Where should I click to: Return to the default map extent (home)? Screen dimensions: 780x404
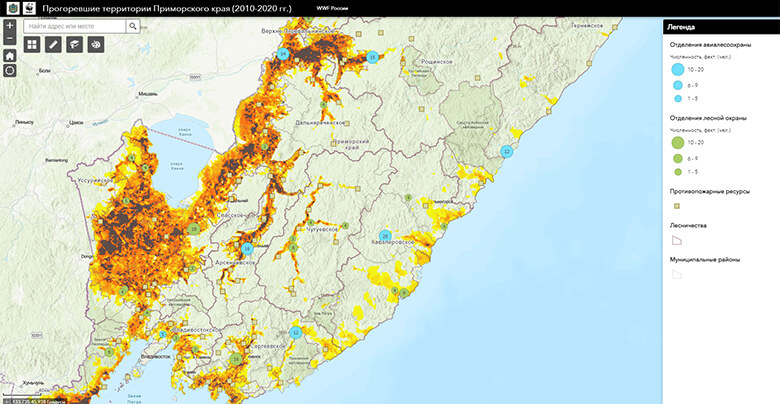coord(10,56)
